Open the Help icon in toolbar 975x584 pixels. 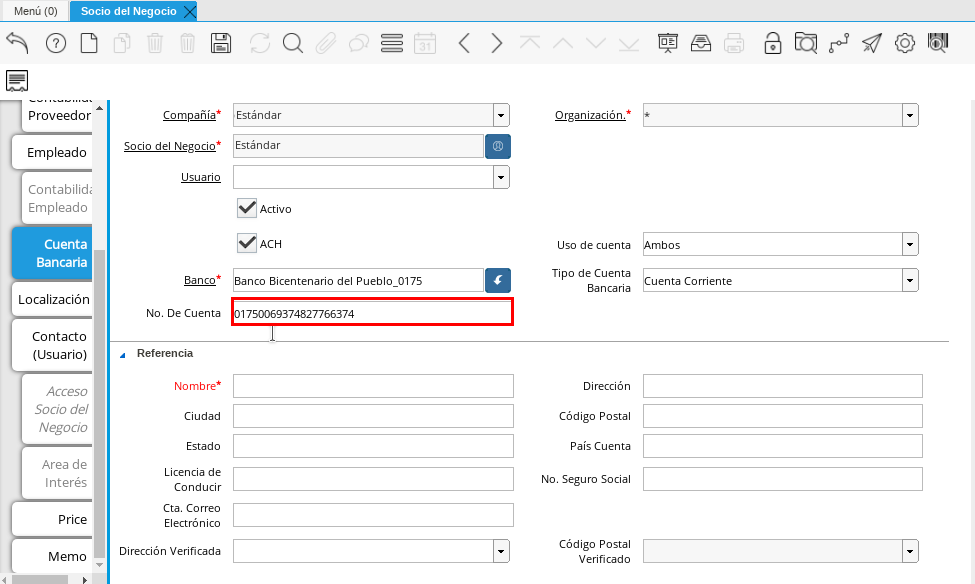point(56,43)
